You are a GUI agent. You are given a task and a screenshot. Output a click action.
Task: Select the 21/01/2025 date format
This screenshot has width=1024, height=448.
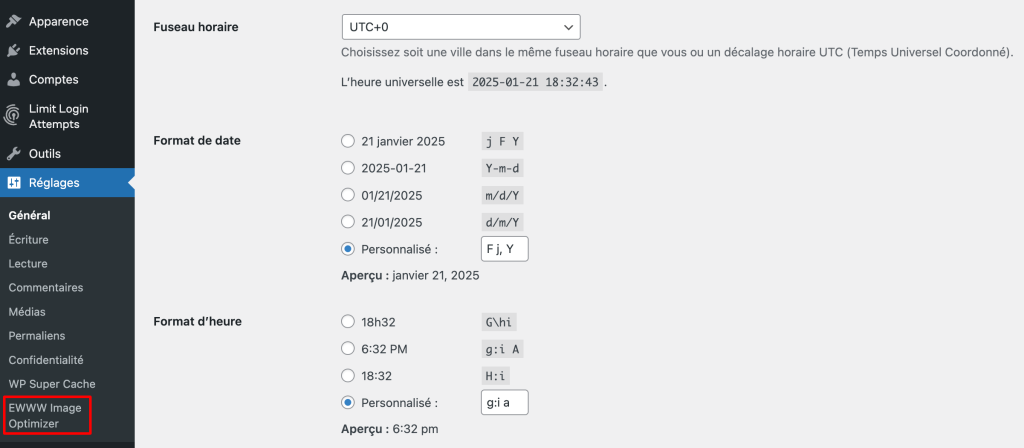click(x=348, y=222)
